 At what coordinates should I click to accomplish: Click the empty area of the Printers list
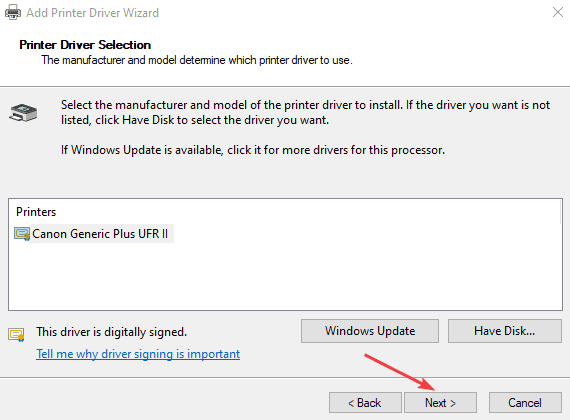tap(285, 276)
